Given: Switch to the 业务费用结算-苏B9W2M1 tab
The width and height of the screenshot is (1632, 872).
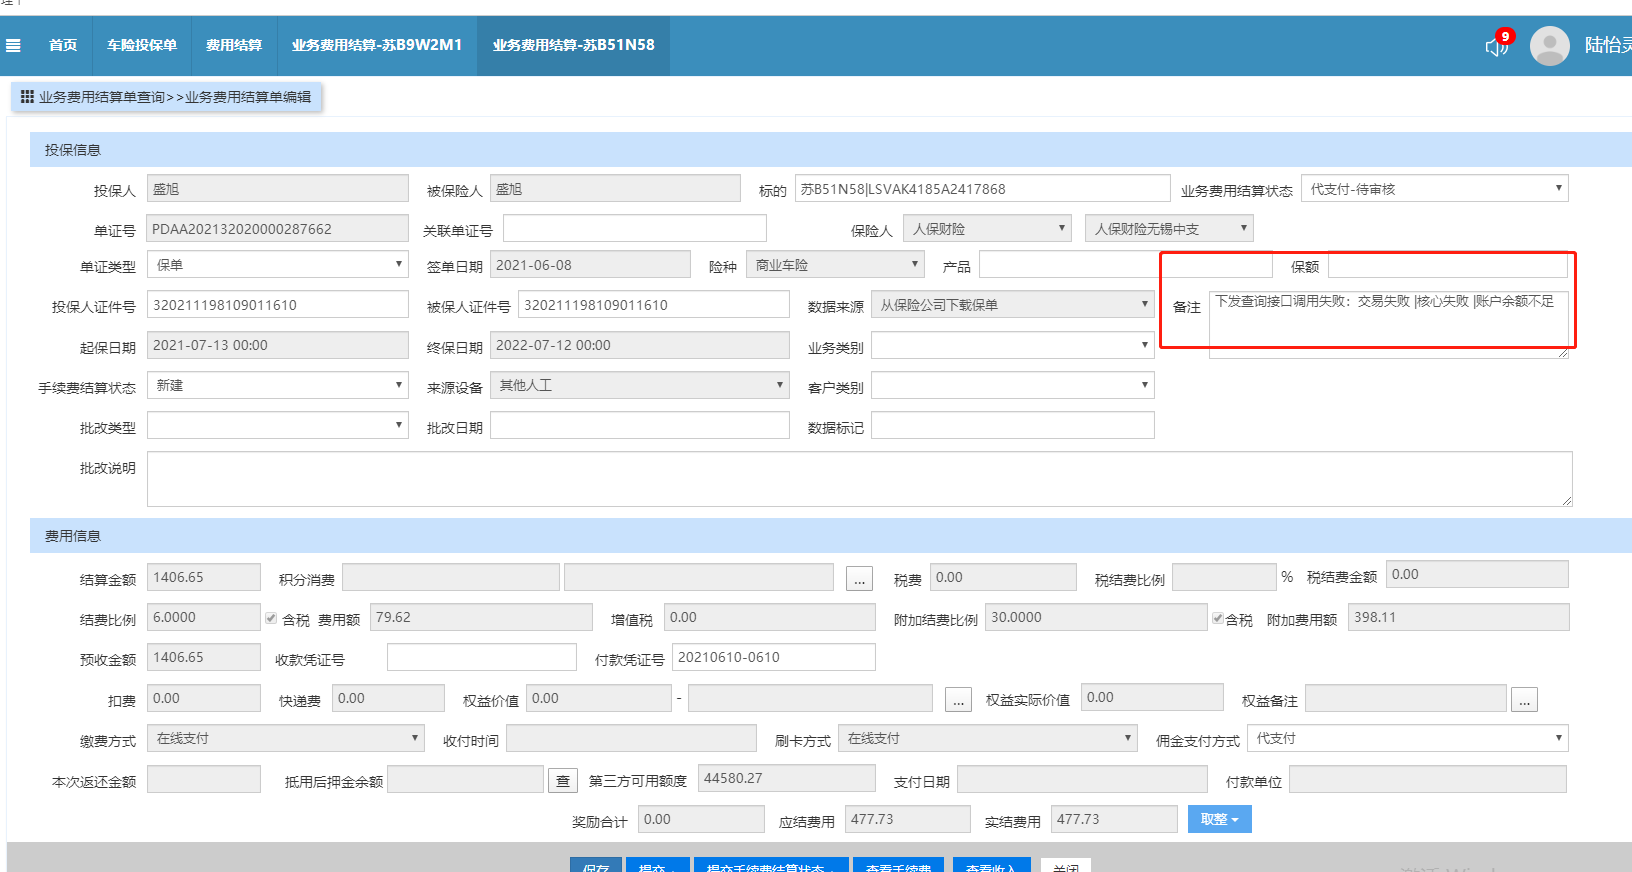Looking at the screenshot, I should [377, 45].
